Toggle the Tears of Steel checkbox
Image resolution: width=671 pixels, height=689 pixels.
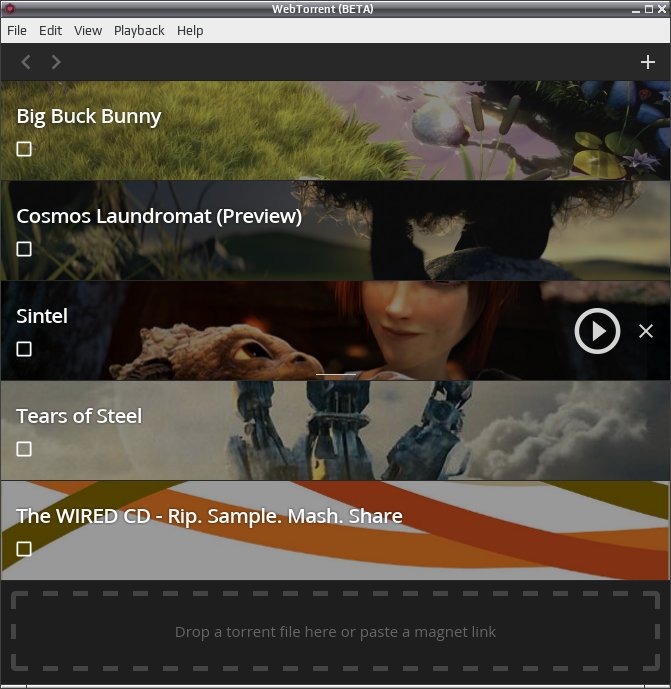(x=24, y=449)
